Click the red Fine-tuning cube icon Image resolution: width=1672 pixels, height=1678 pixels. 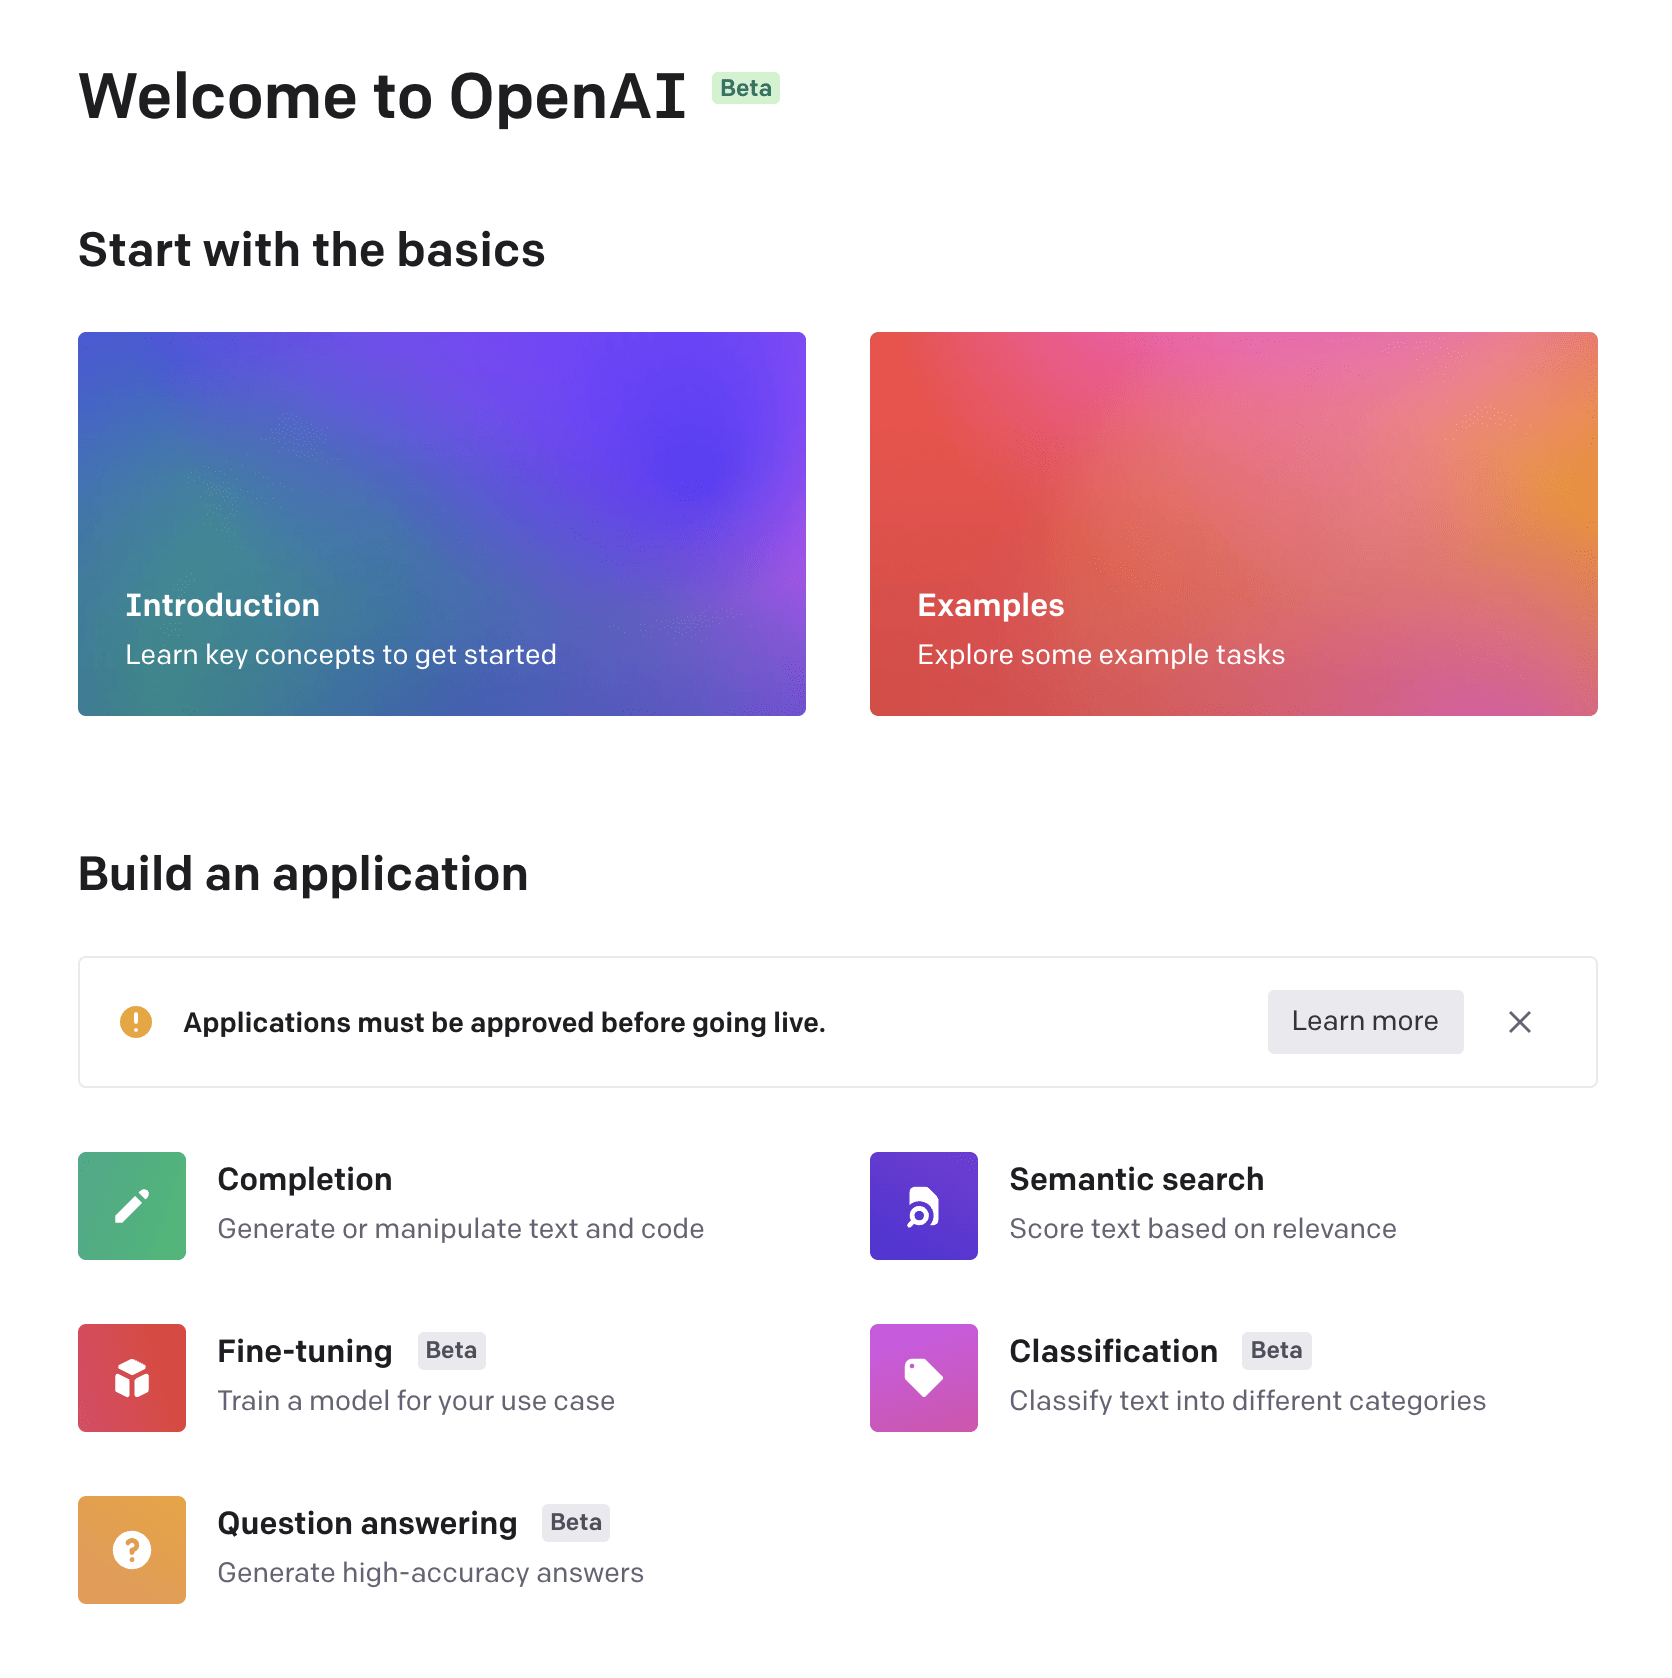(x=132, y=1378)
